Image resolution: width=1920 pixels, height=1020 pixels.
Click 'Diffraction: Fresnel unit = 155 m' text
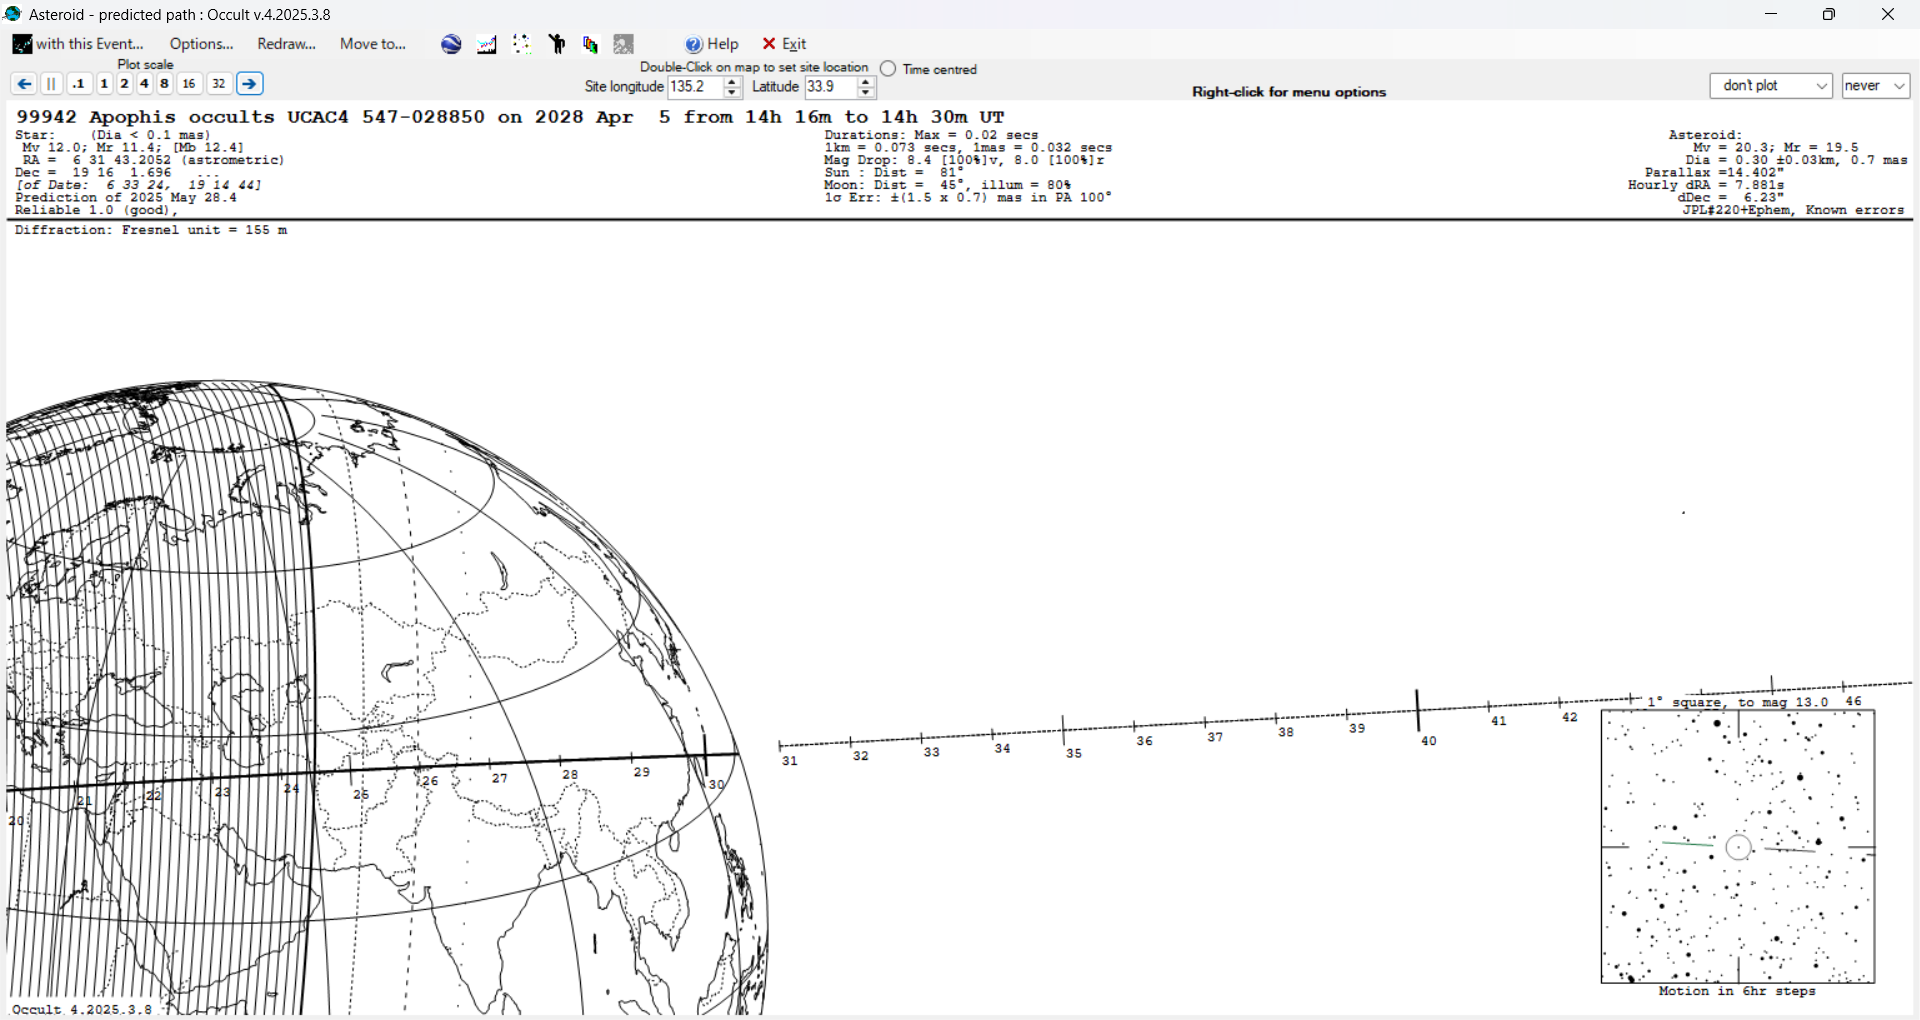(151, 230)
